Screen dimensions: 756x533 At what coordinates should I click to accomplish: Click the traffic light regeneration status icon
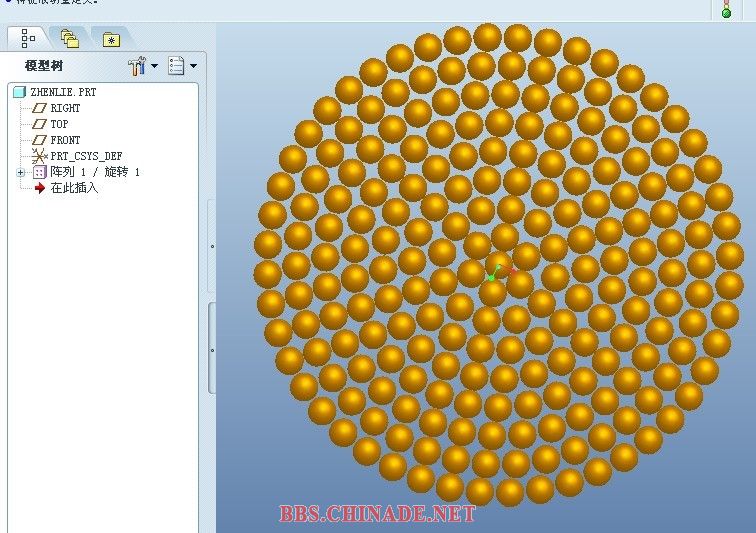[726, 9]
